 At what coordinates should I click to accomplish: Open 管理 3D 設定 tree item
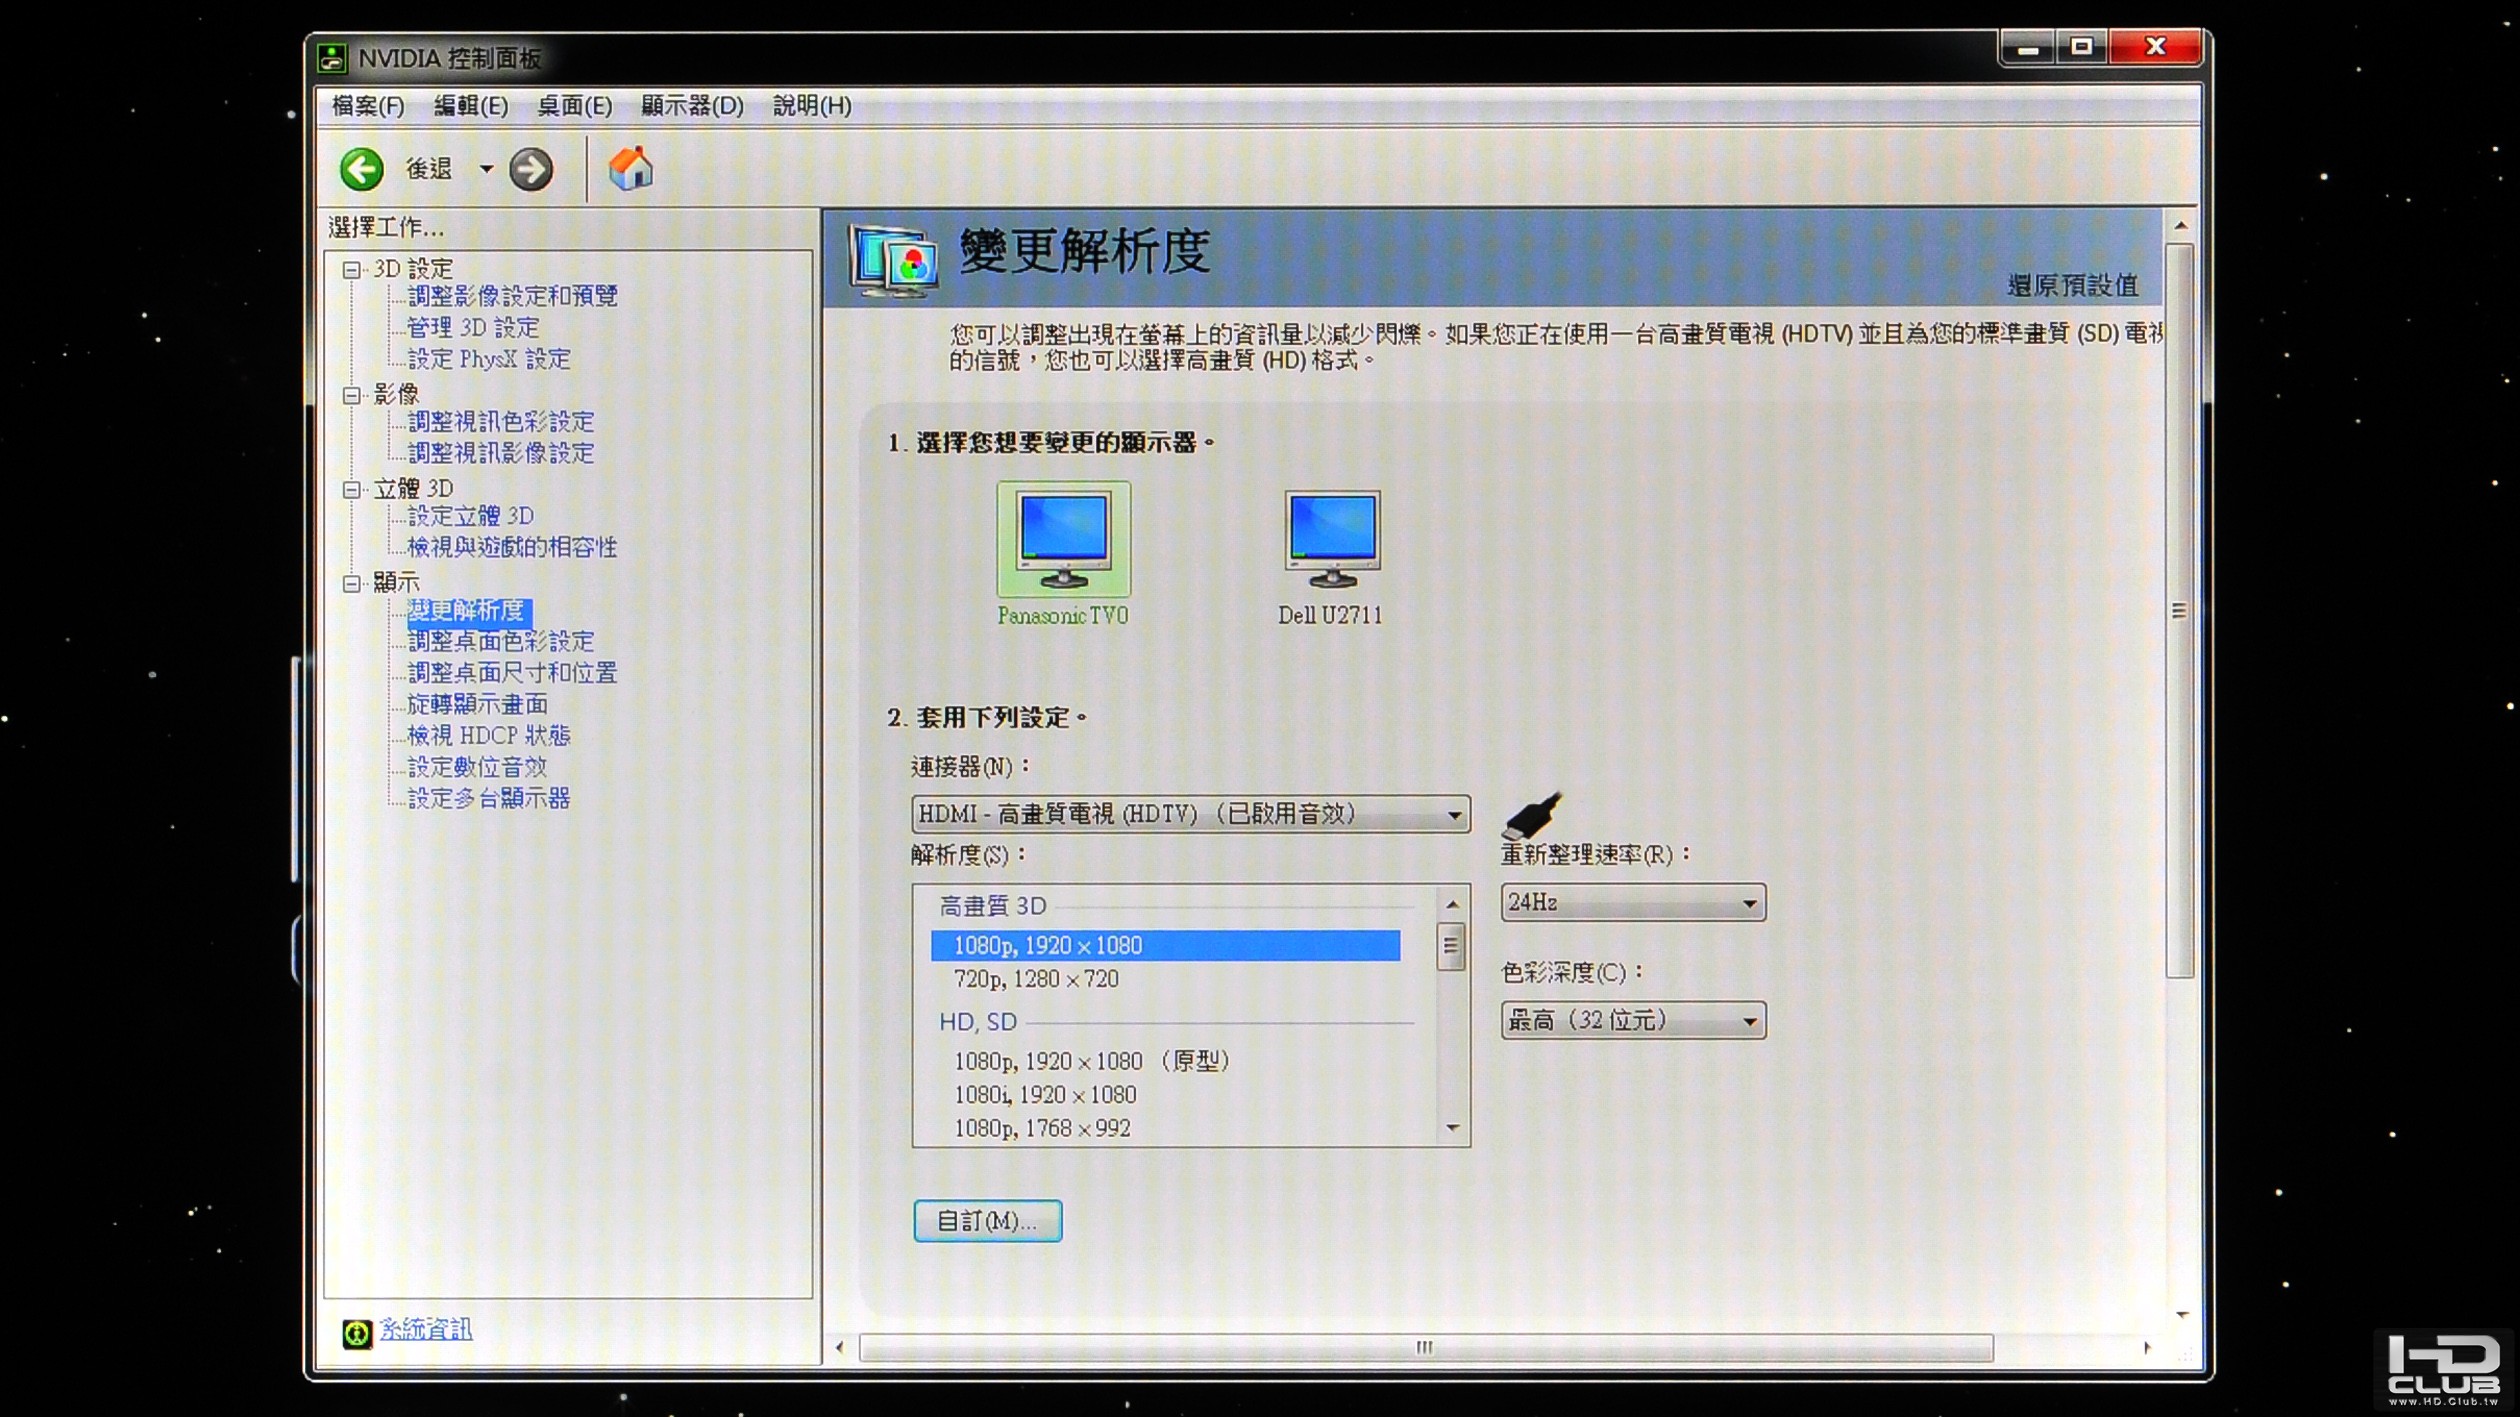[473, 328]
